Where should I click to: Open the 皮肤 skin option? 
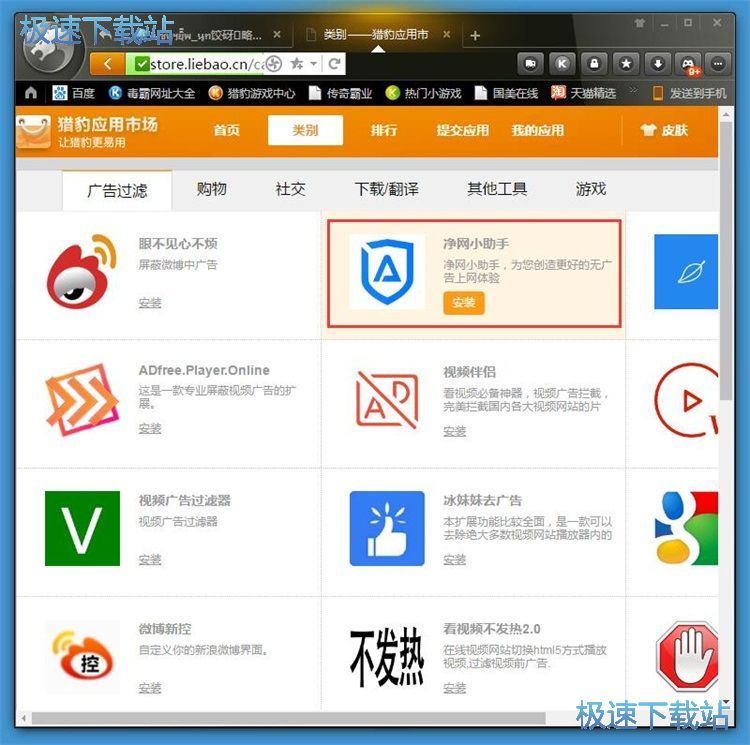pos(664,130)
